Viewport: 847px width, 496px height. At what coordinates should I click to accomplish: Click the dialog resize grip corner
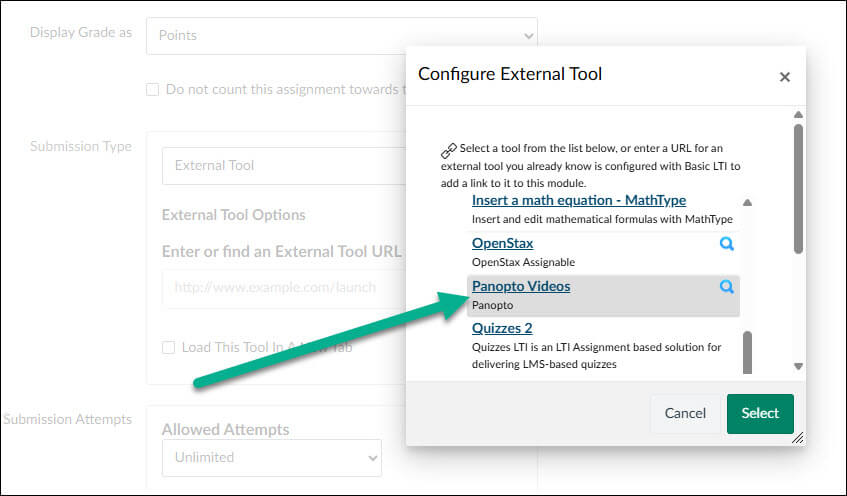pyautogui.click(x=797, y=438)
